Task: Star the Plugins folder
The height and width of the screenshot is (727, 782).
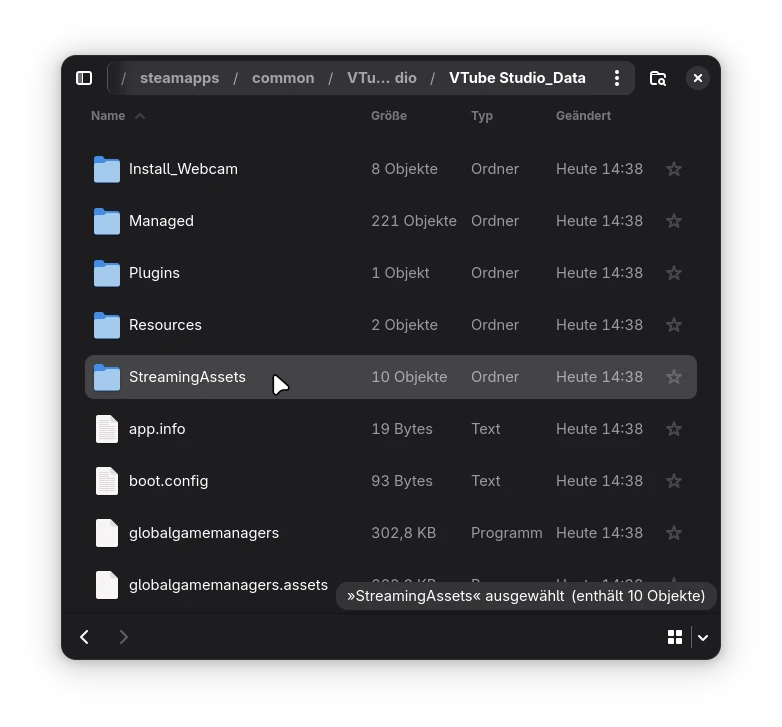Action: pos(674,273)
